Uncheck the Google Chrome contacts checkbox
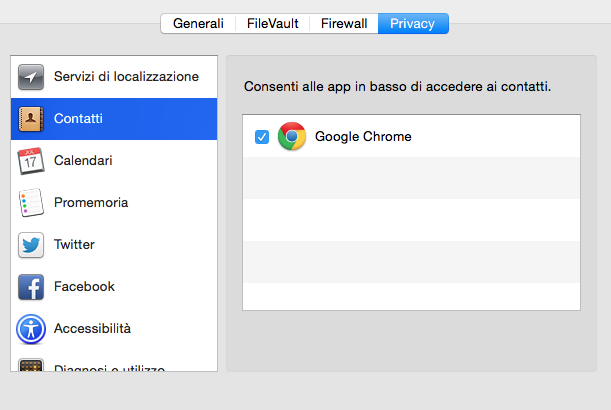This screenshot has width=611, height=410. pyautogui.click(x=262, y=137)
